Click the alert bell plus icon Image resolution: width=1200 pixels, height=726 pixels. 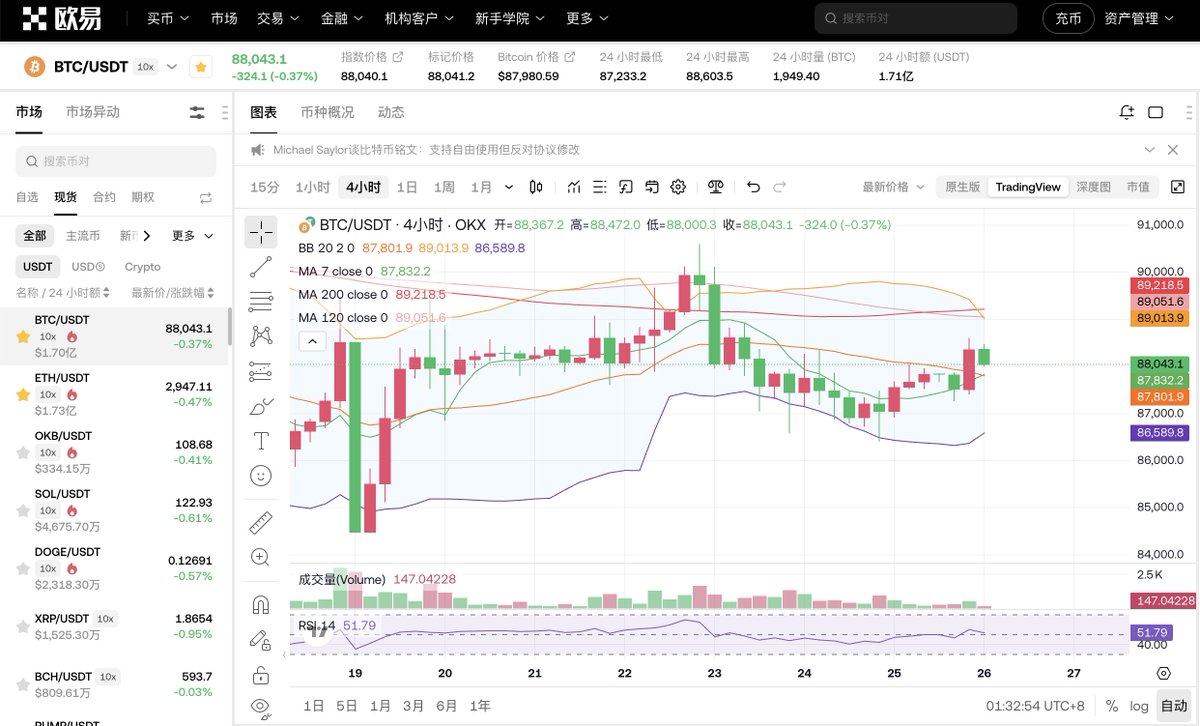point(1127,112)
